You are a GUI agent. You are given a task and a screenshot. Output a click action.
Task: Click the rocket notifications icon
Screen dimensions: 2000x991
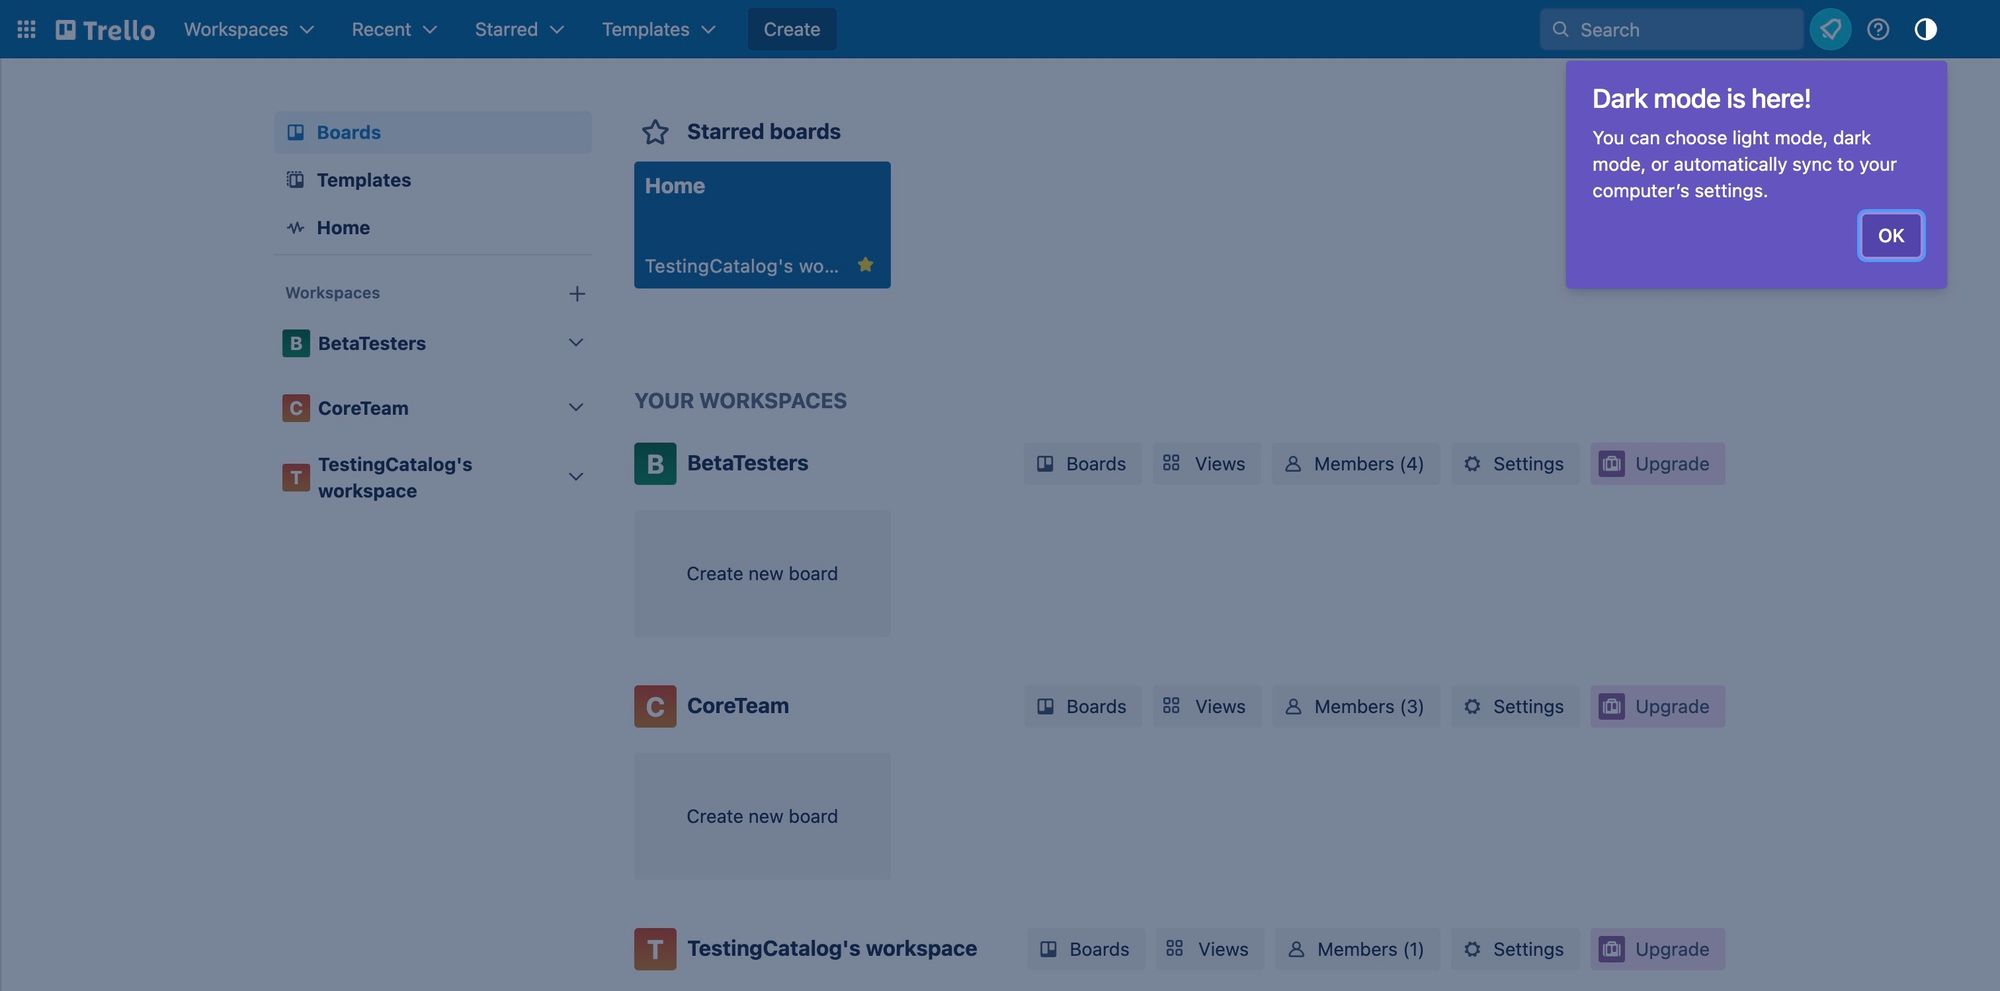click(1830, 29)
